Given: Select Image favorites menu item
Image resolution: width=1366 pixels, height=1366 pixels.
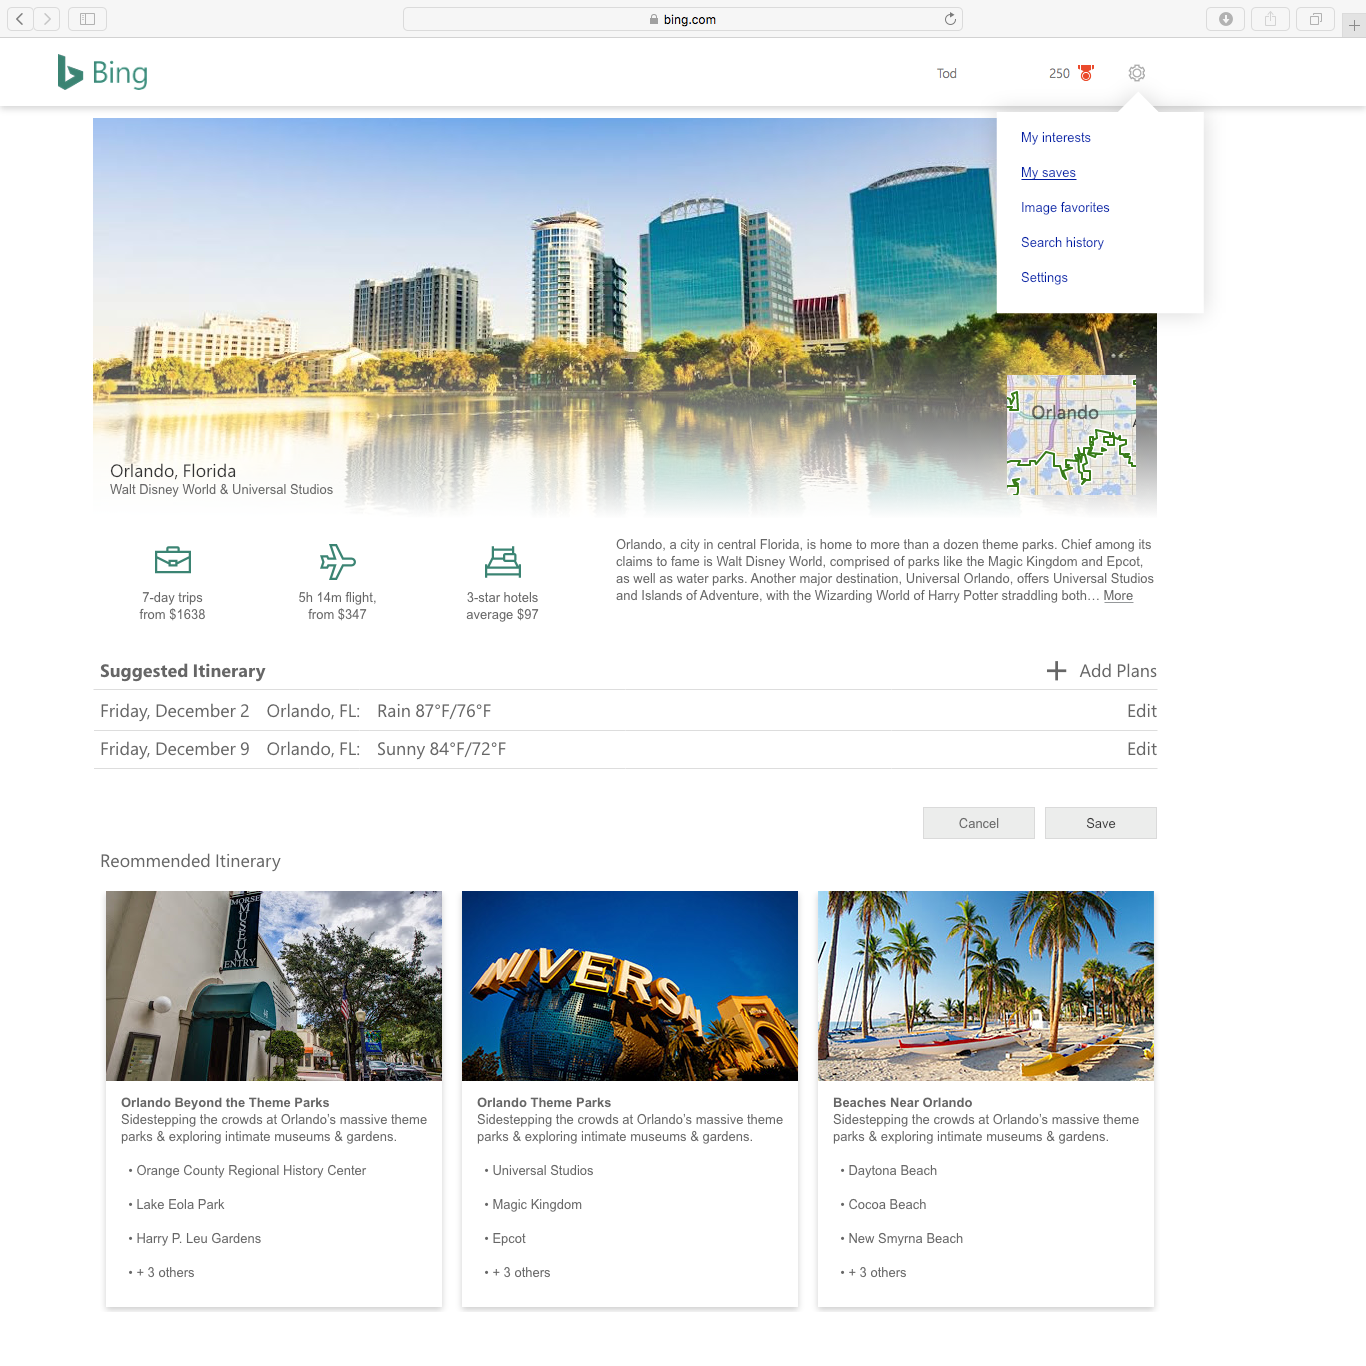Looking at the screenshot, I should pos(1065,208).
